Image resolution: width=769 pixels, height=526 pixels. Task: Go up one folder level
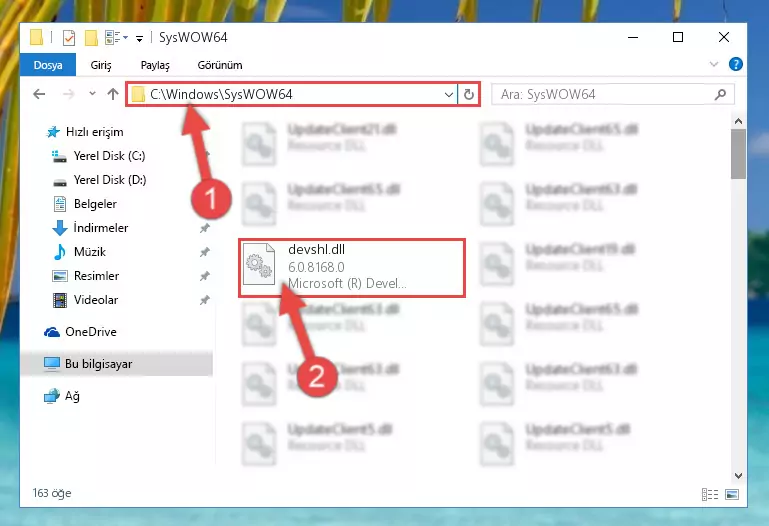pos(113,94)
